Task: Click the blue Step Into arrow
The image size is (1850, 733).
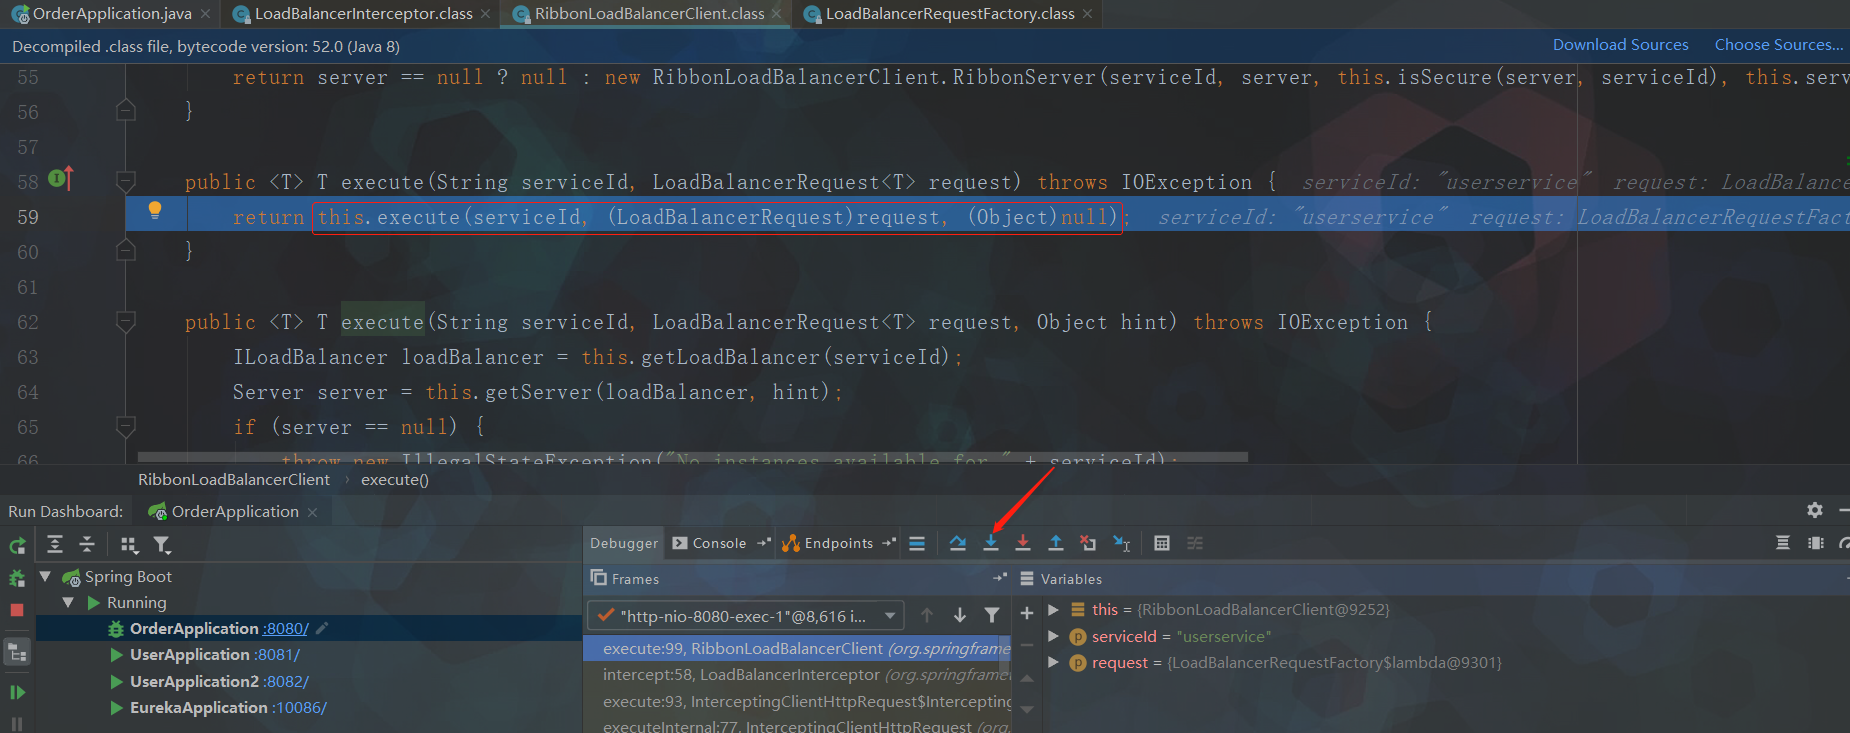Action: [990, 543]
